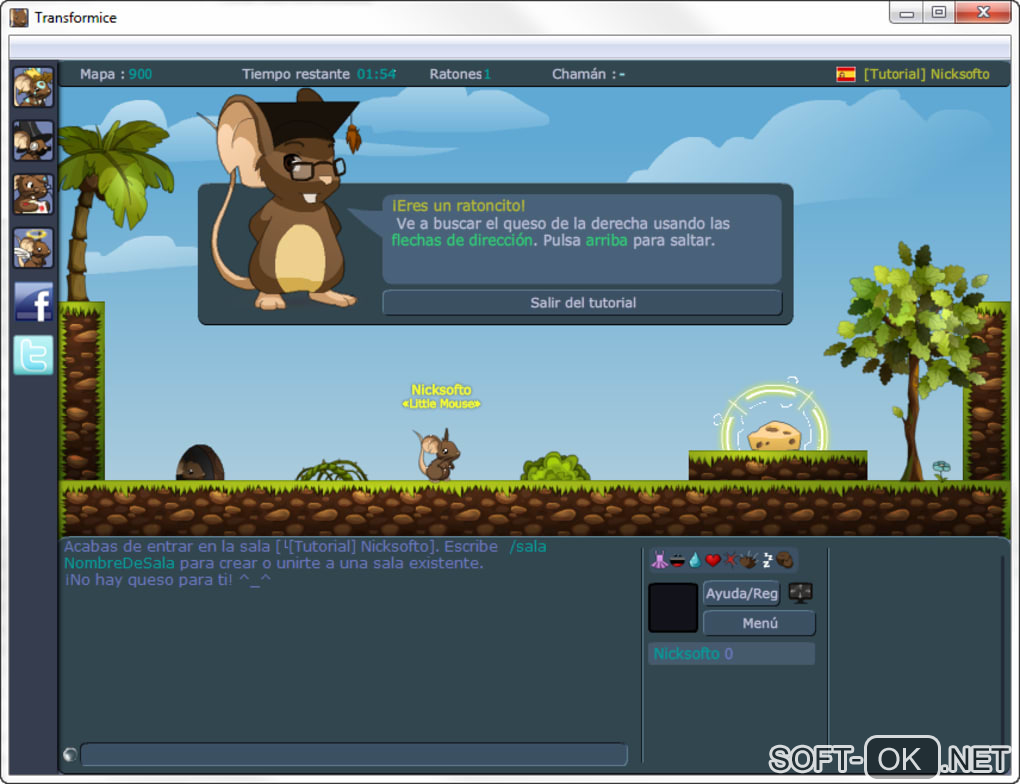Maximize the Transformice window

pyautogui.click(x=939, y=12)
